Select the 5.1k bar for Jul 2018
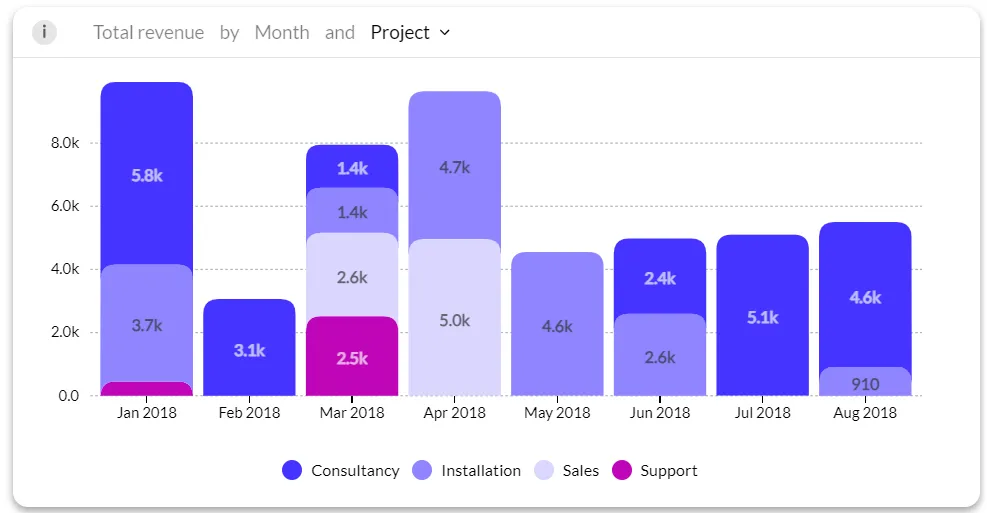Viewport: 987px width, 513px height. [x=762, y=315]
